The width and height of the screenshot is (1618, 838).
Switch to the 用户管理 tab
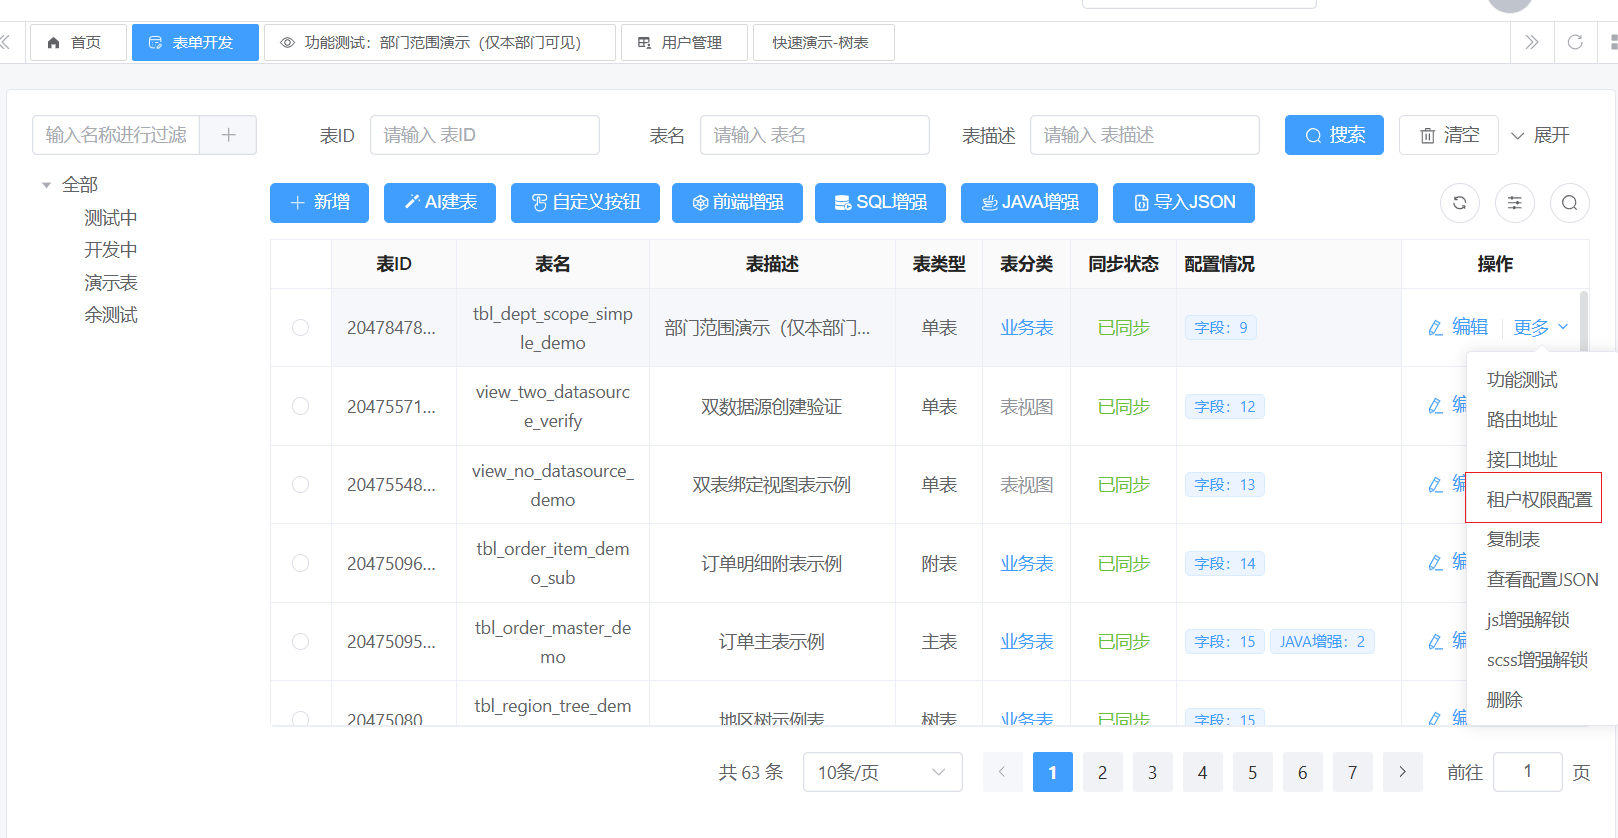(x=684, y=43)
